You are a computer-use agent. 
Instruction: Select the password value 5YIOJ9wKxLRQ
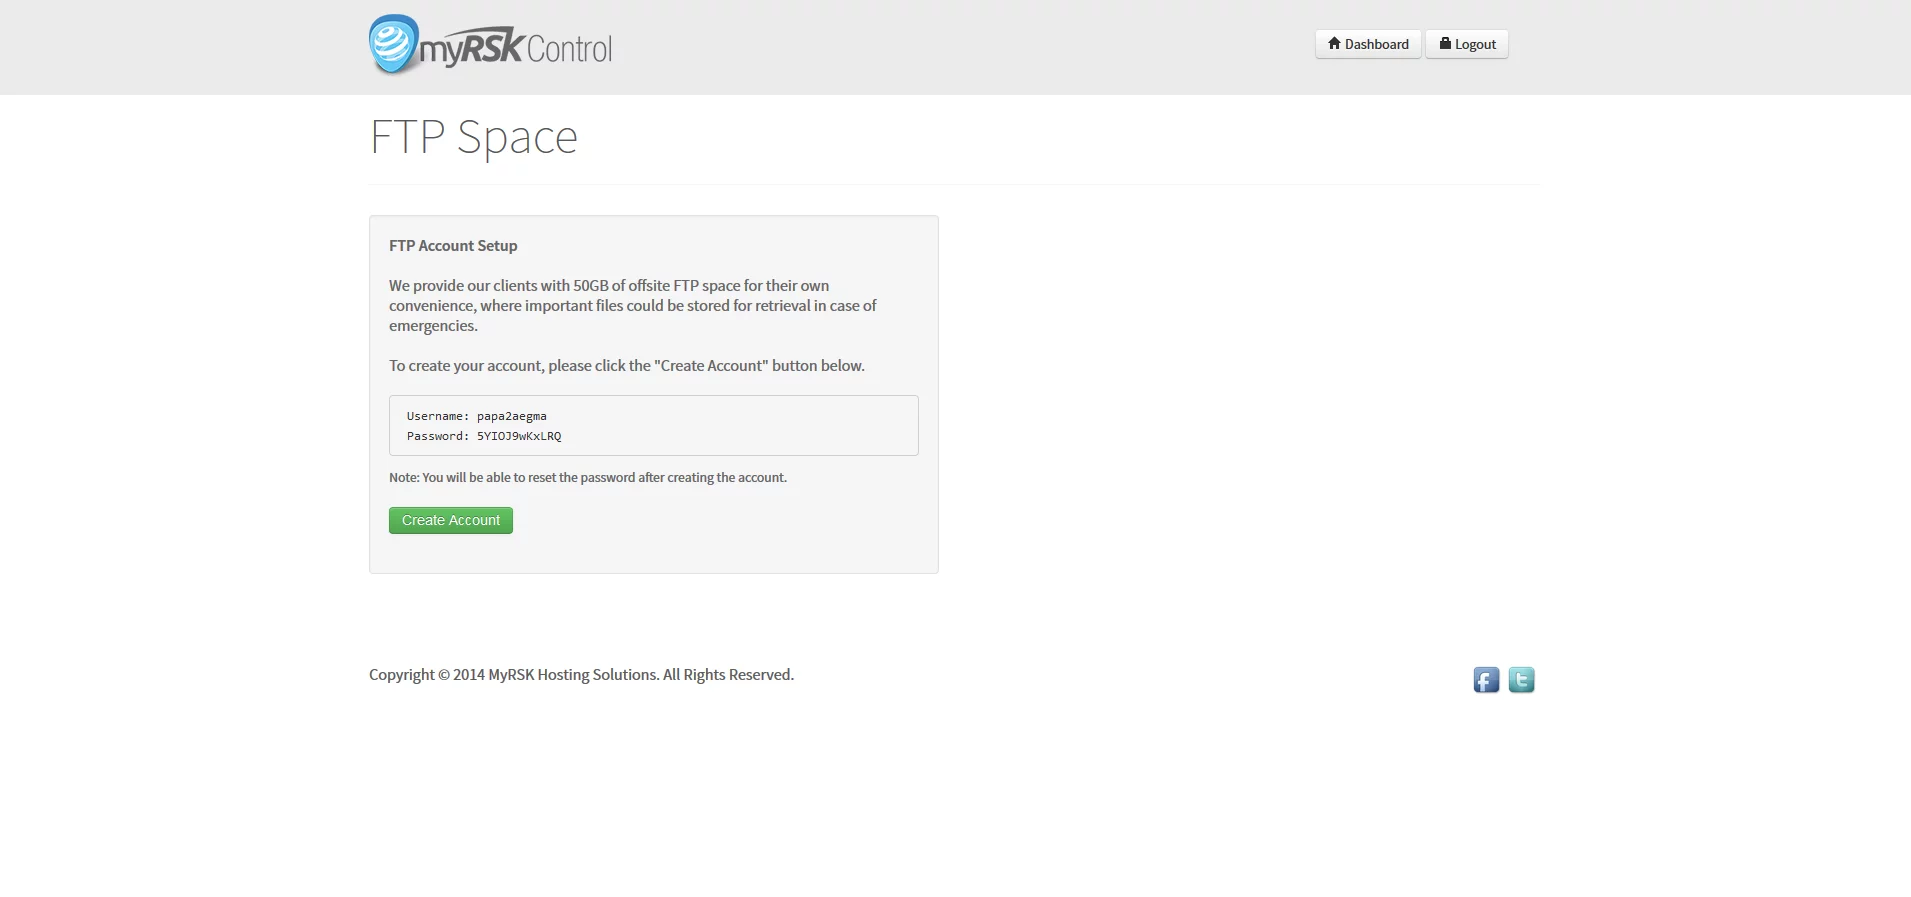pos(519,436)
